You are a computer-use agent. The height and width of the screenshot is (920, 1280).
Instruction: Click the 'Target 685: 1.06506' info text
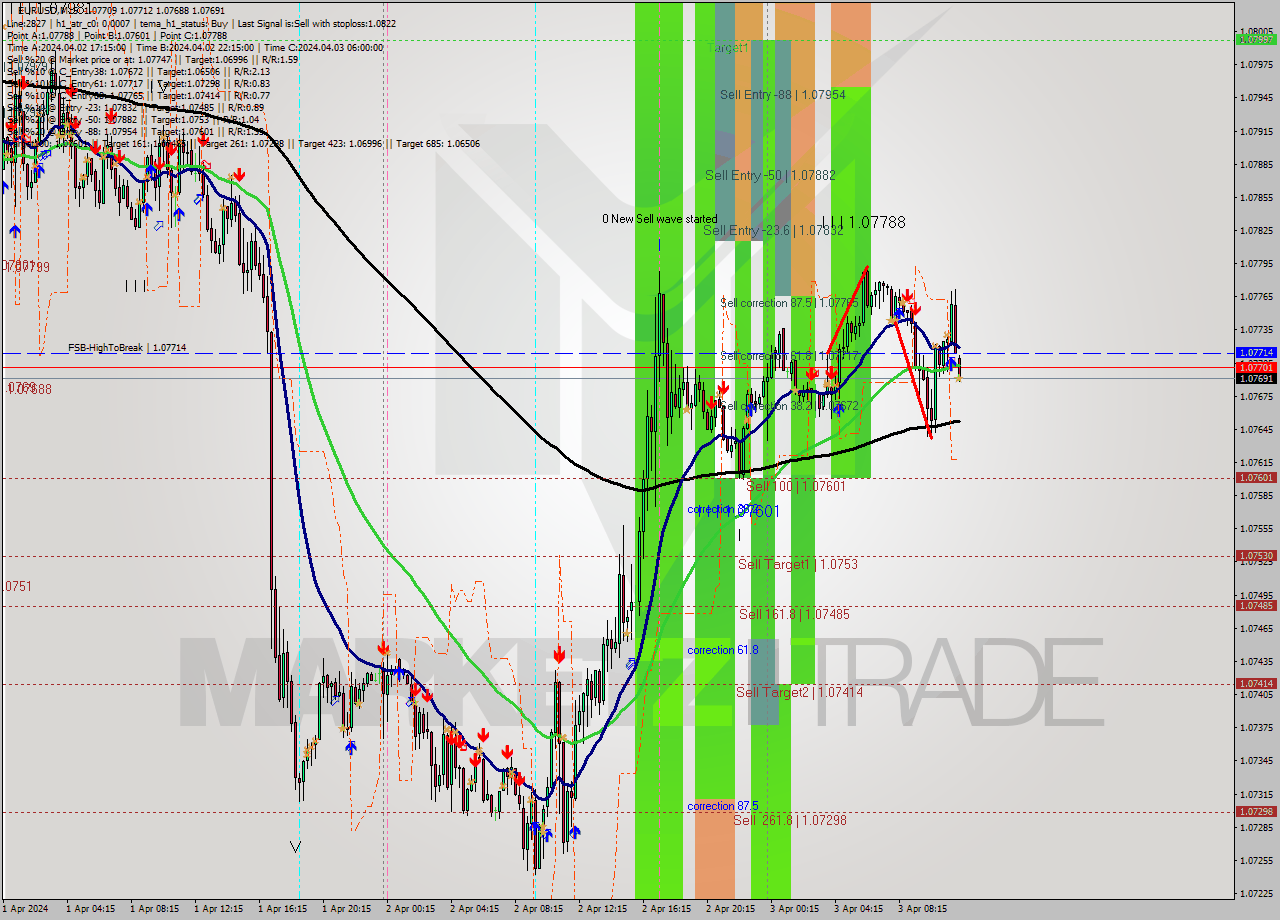(438, 143)
